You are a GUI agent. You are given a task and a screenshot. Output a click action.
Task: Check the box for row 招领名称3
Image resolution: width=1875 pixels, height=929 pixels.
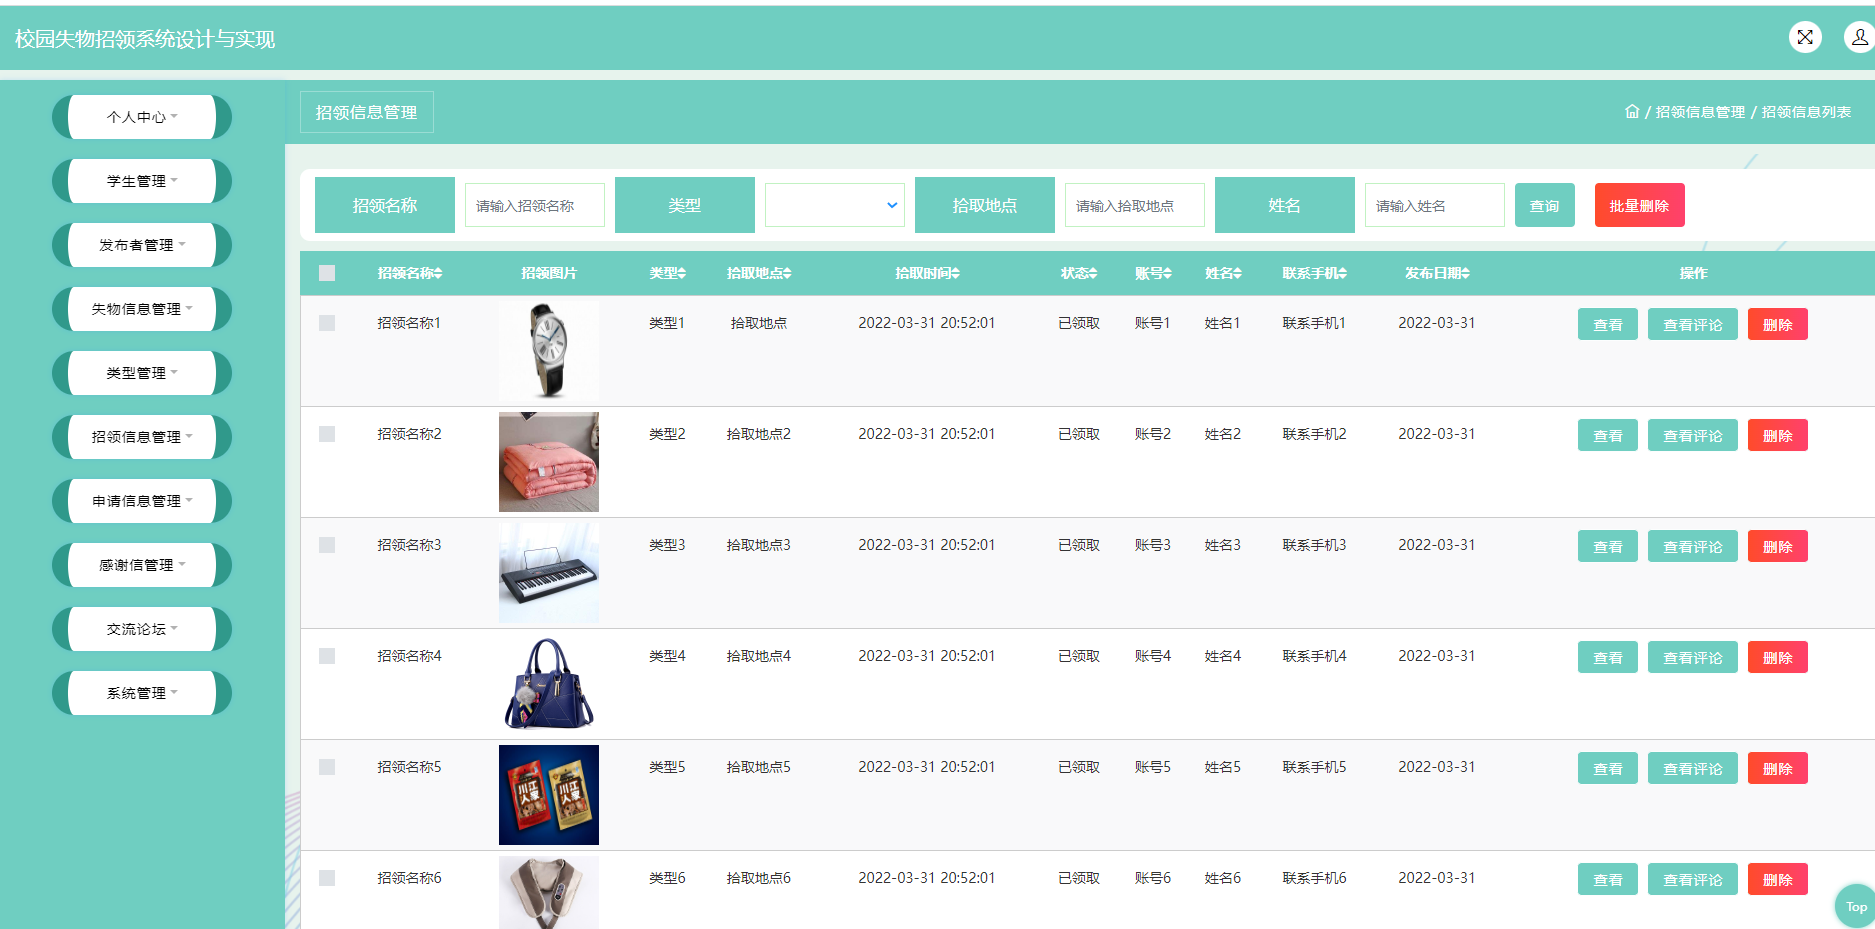pyautogui.click(x=327, y=545)
